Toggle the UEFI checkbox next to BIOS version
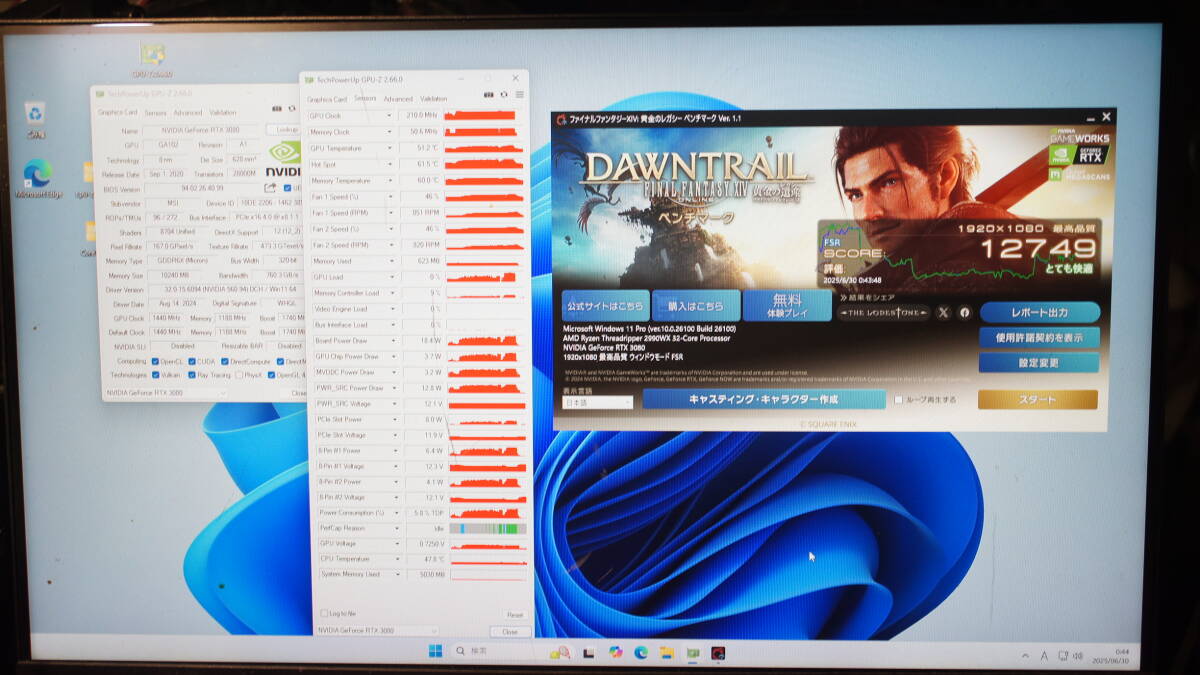1200x675 pixels. click(288, 187)
